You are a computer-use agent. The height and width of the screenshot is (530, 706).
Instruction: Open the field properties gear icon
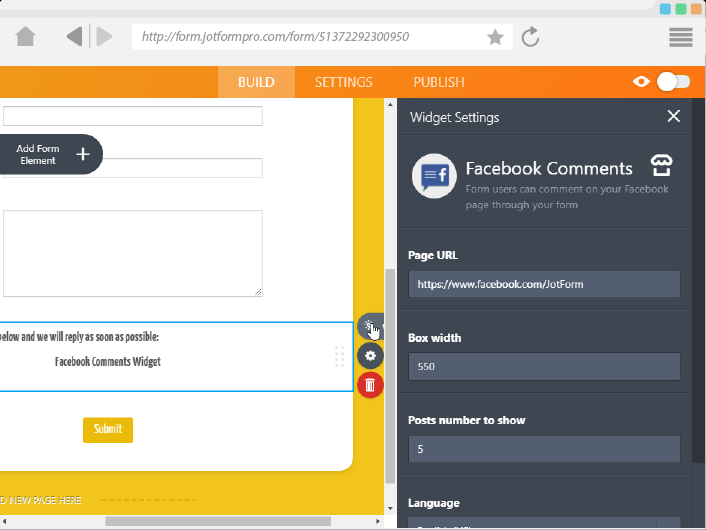coord(370,355)
